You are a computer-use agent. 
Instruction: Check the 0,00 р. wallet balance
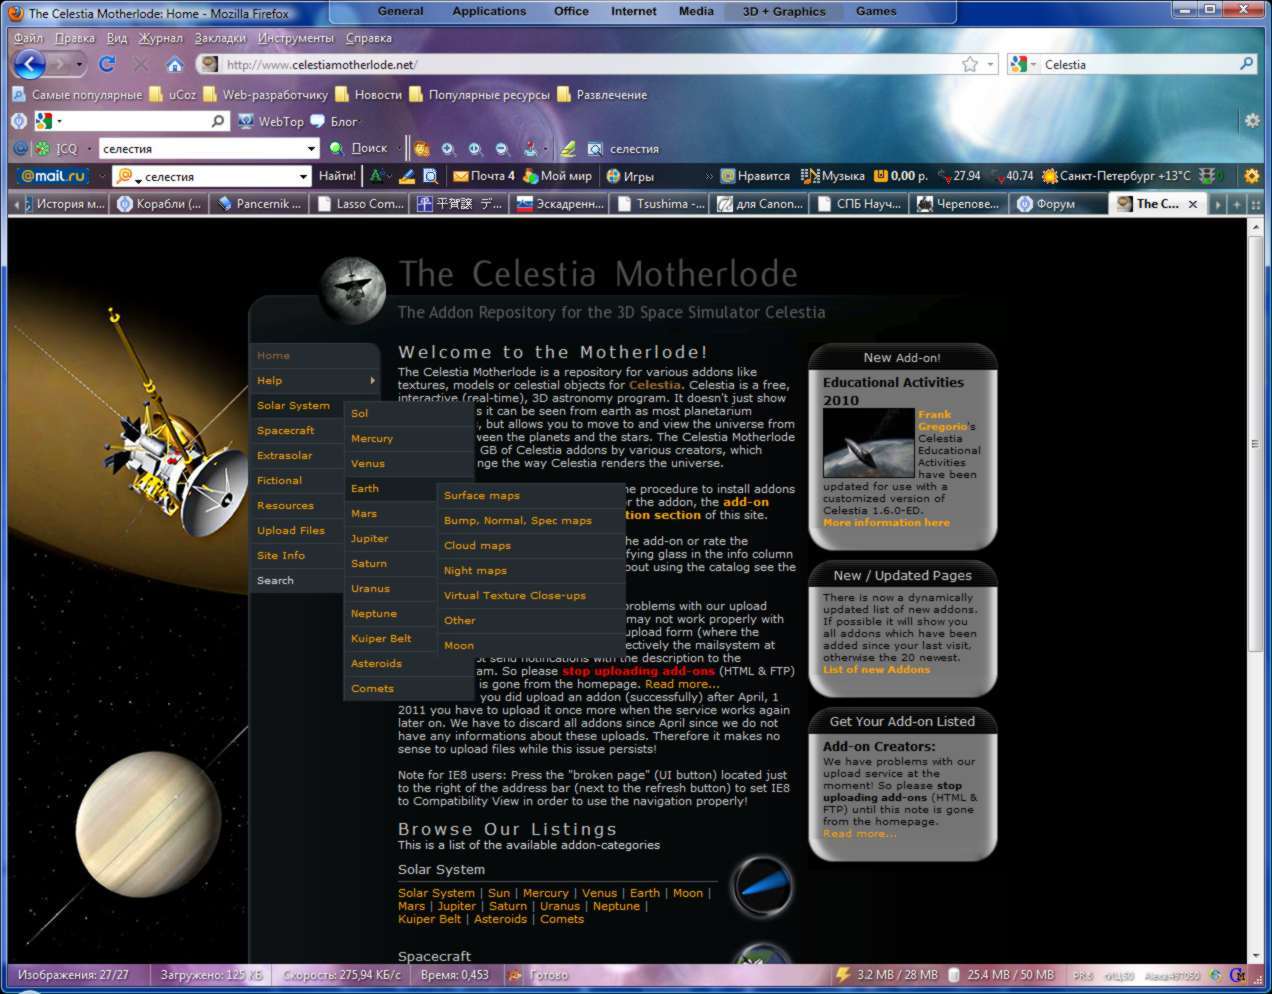(x=901, y=176)
